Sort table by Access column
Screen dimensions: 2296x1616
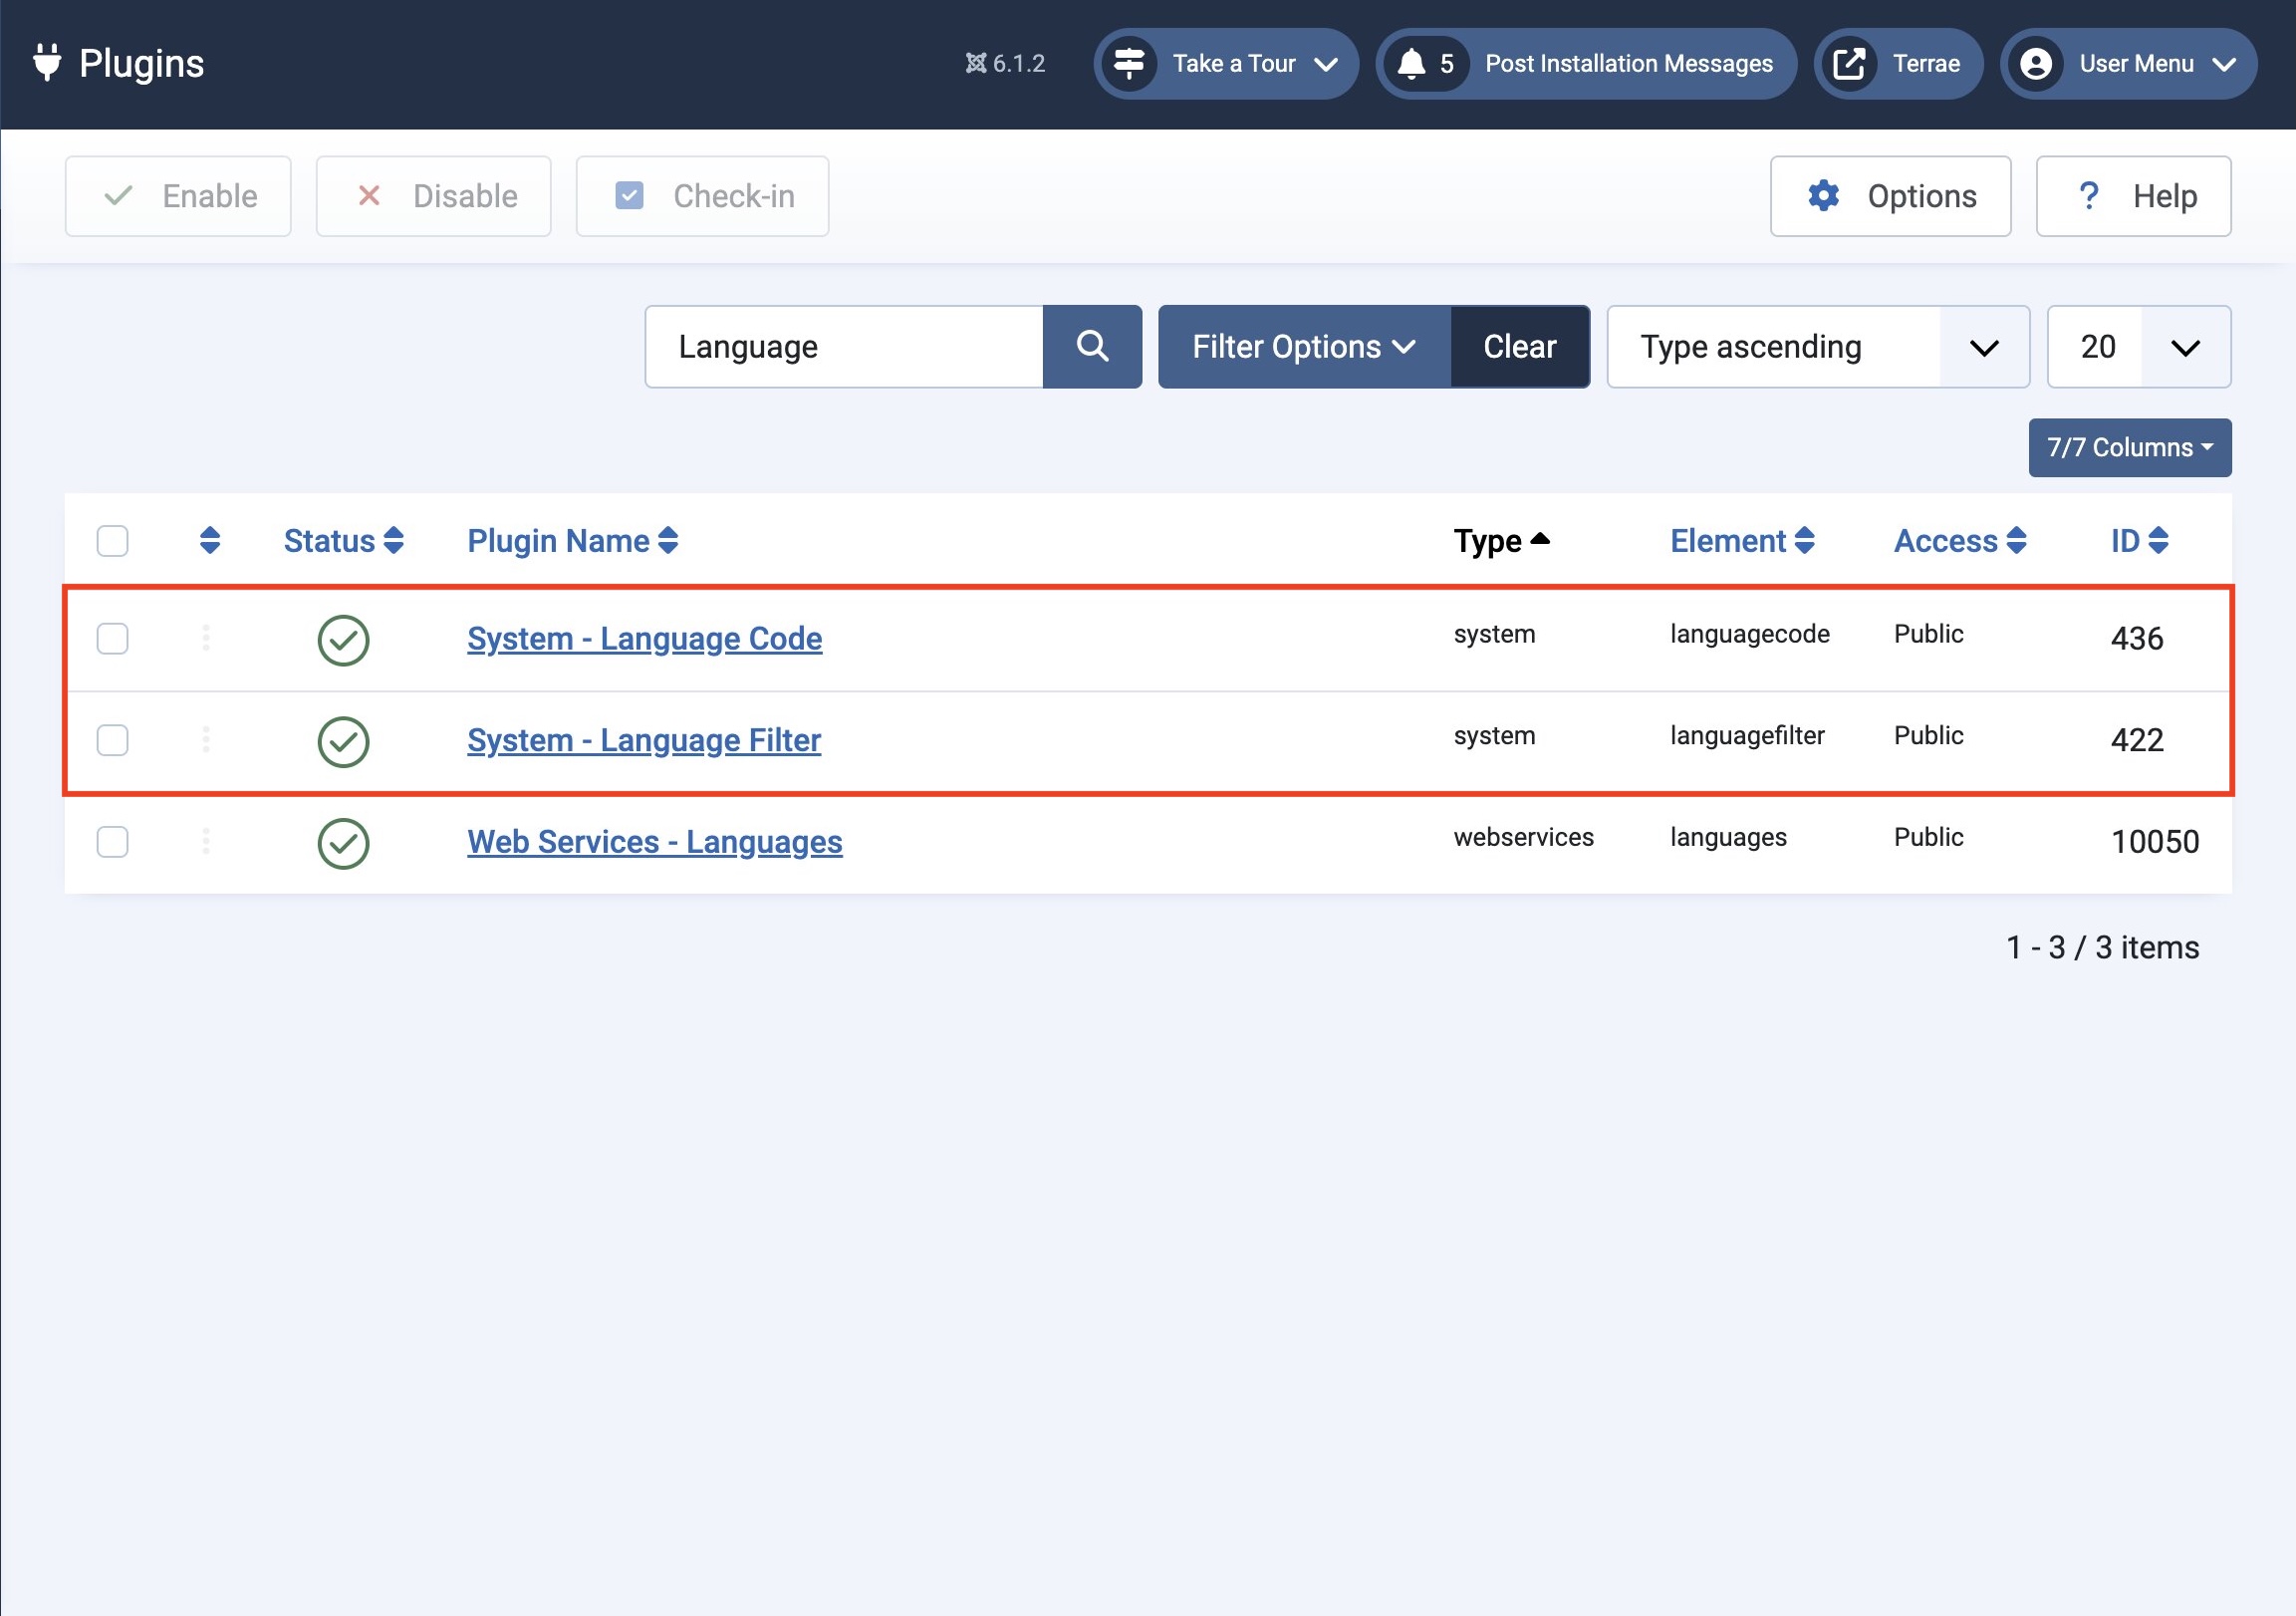tap(1960, 540)
